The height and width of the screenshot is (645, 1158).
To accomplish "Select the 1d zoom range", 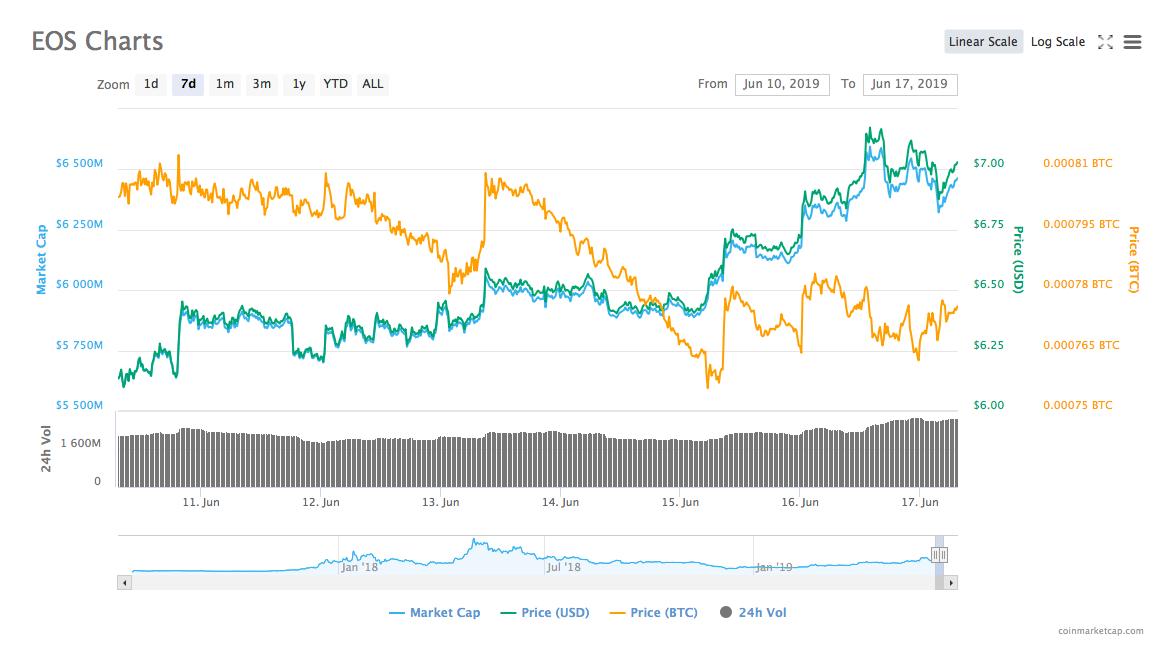I will point(151,84).
